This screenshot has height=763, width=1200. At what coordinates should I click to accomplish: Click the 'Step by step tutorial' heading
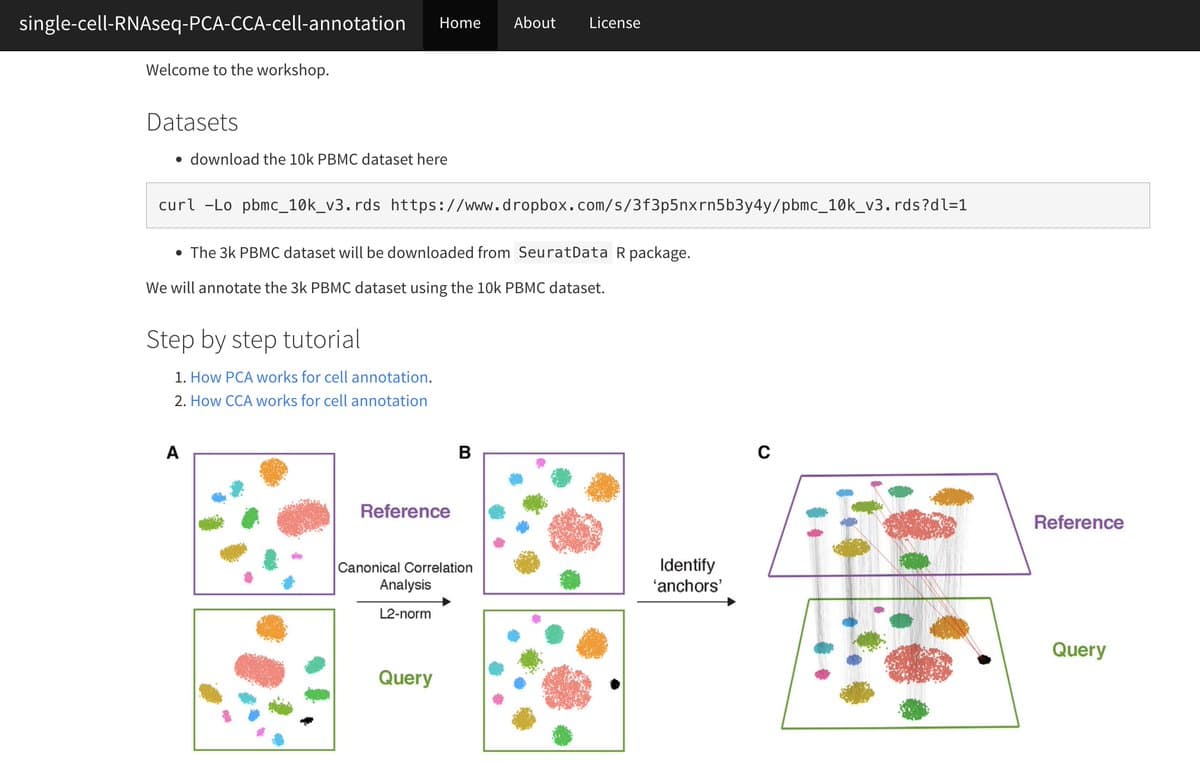tap(253, 339)
